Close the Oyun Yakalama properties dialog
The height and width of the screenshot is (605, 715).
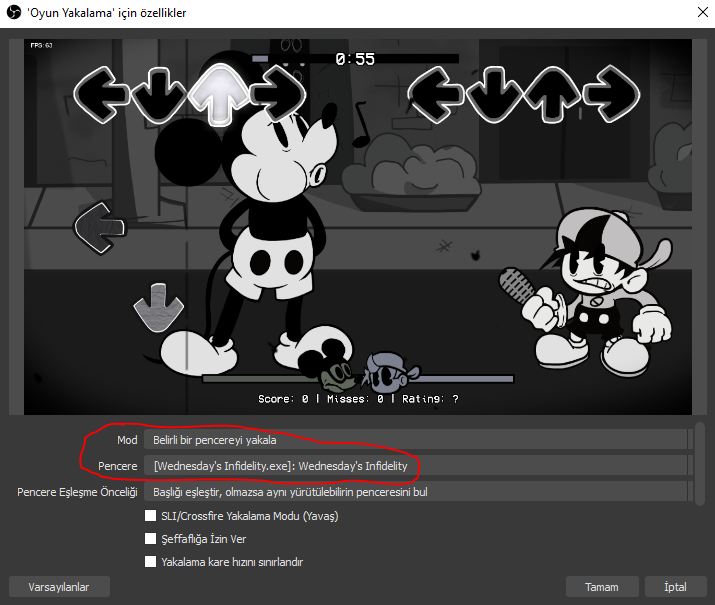[703, 12]
